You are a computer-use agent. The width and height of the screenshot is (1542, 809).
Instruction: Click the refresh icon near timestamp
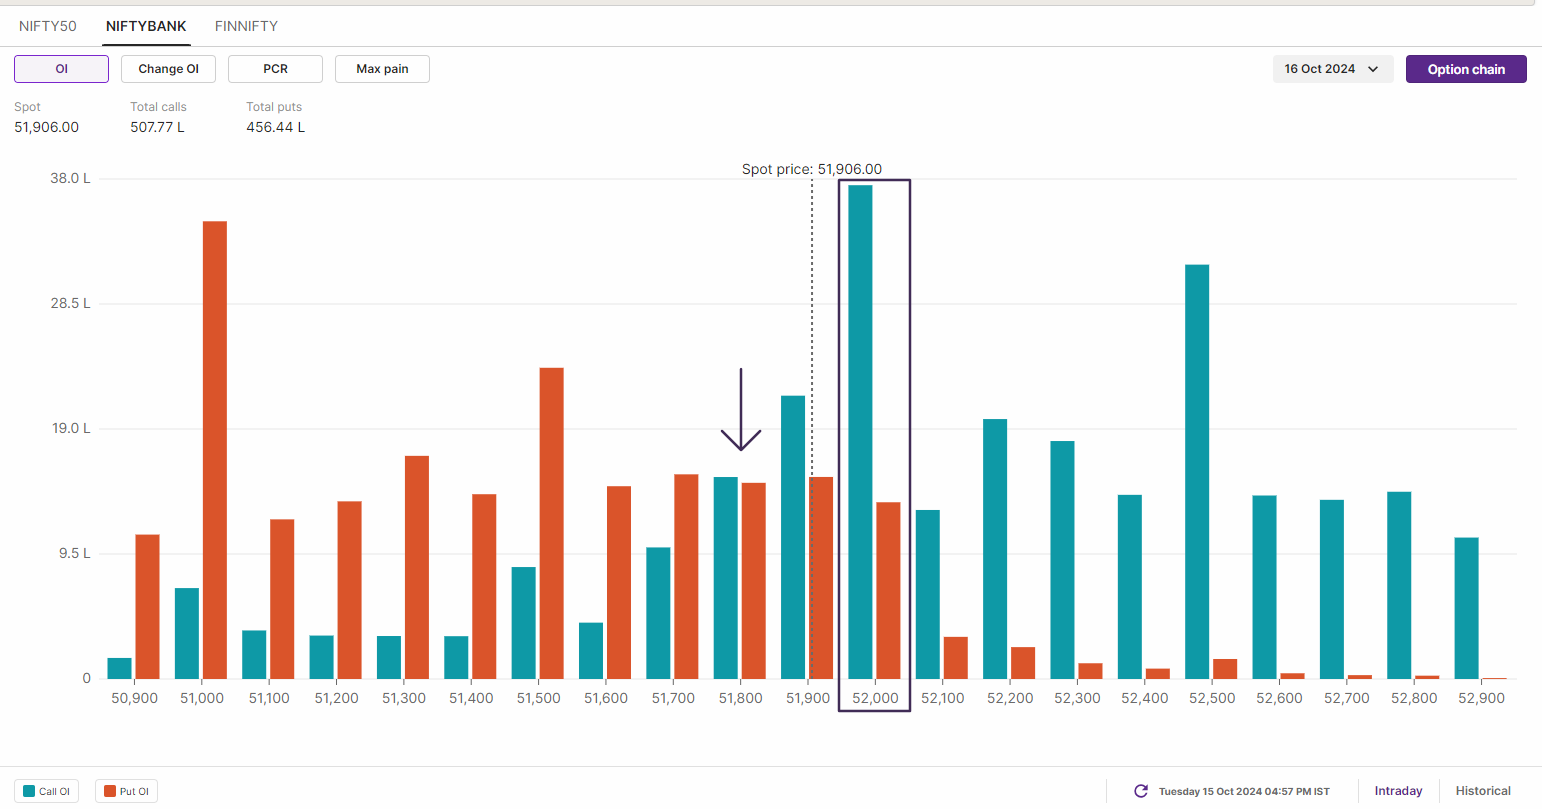(1141, 791)
